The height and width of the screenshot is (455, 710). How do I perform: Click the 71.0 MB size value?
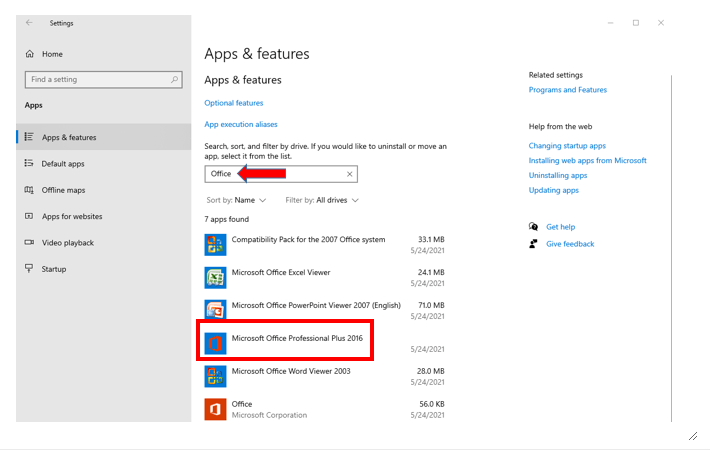[431, 305]
